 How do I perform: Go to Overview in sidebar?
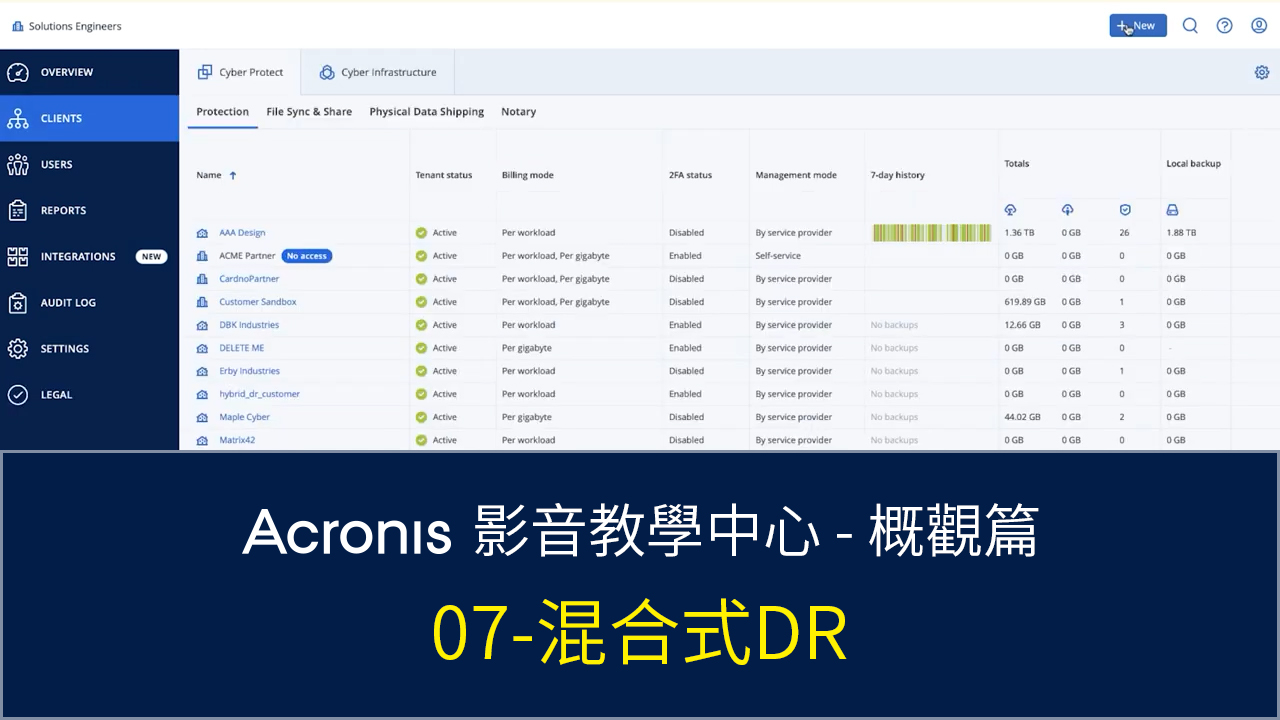click(89, 72)
